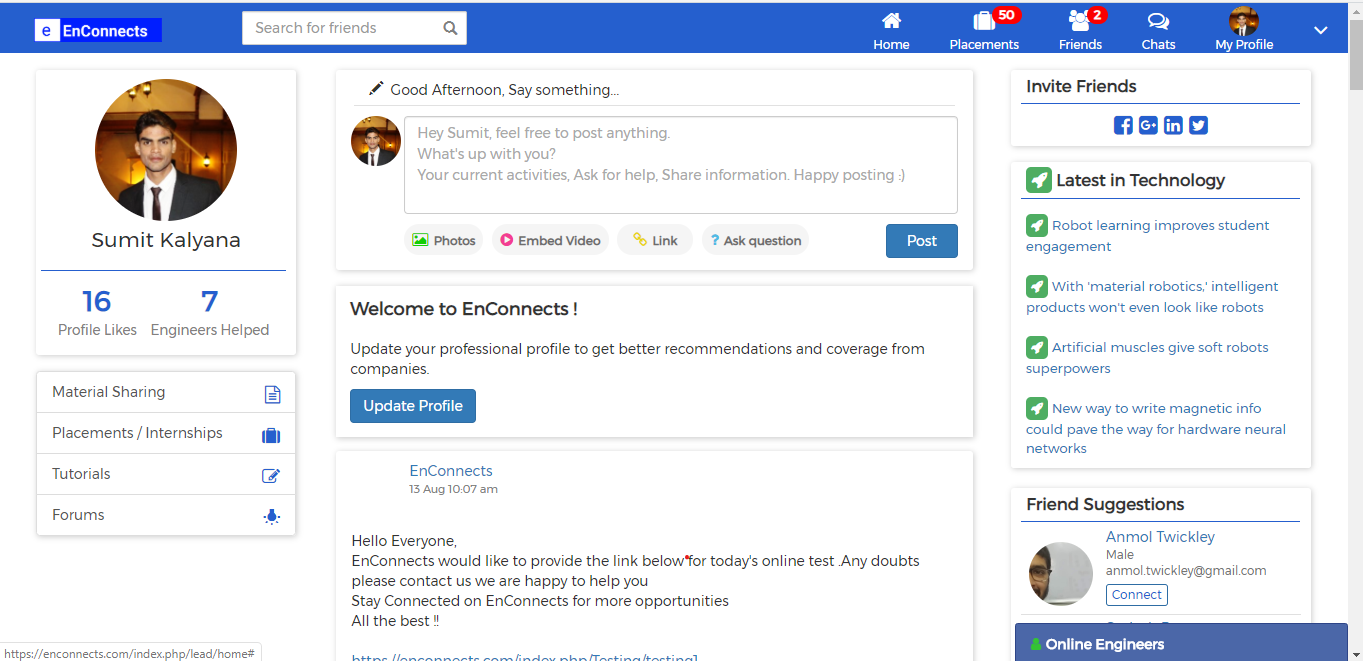This screenshot has height=661, width=1363.
Task: Click the small avatar beside post box
Action: pyautogui.click(x=376, y=141)
